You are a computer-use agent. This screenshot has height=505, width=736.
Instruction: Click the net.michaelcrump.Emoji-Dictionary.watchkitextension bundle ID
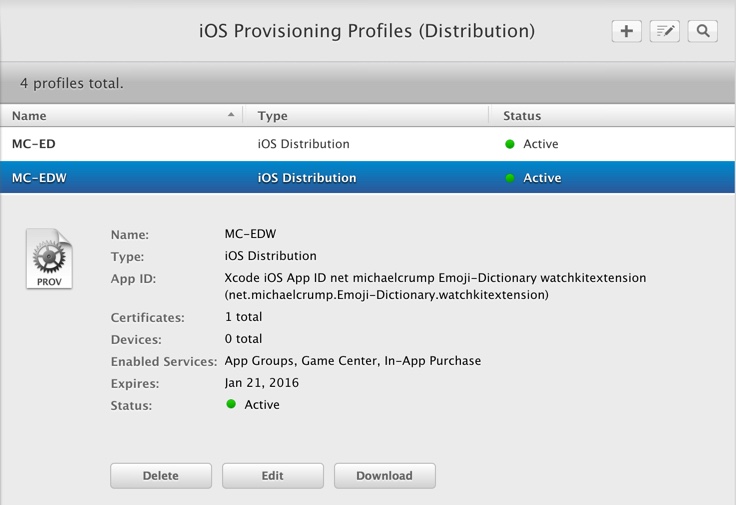(x=386, y=295)
